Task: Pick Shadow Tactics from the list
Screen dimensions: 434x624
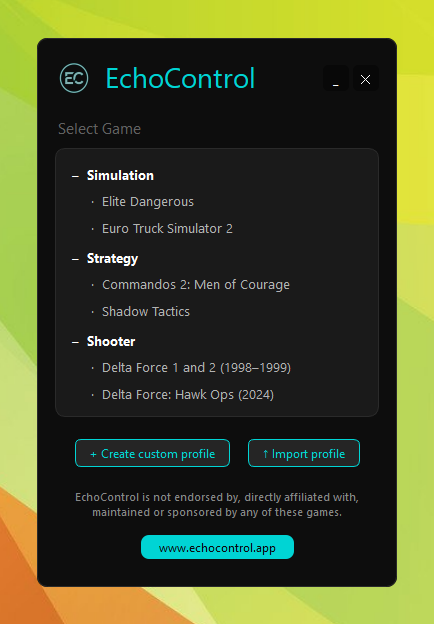Action: (146, 312)
